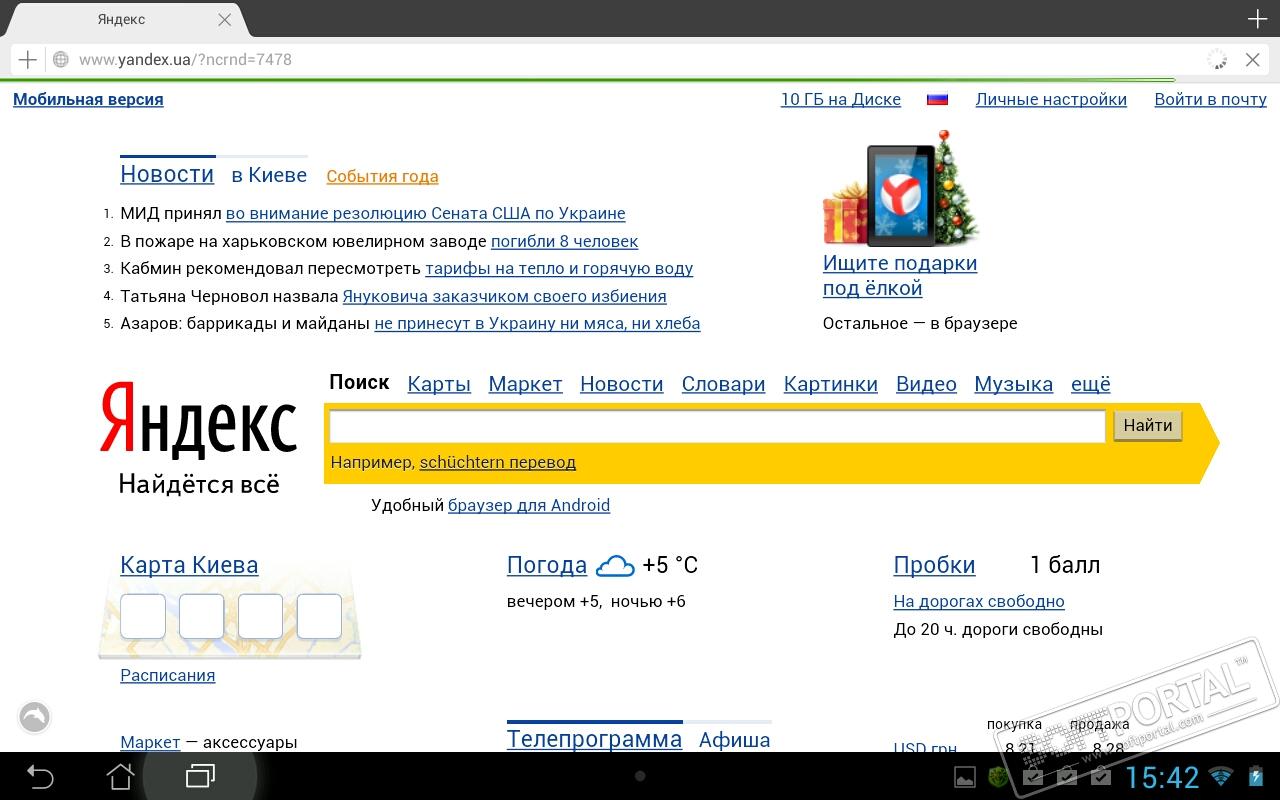Click Войти в почту

click(1210, 99)
